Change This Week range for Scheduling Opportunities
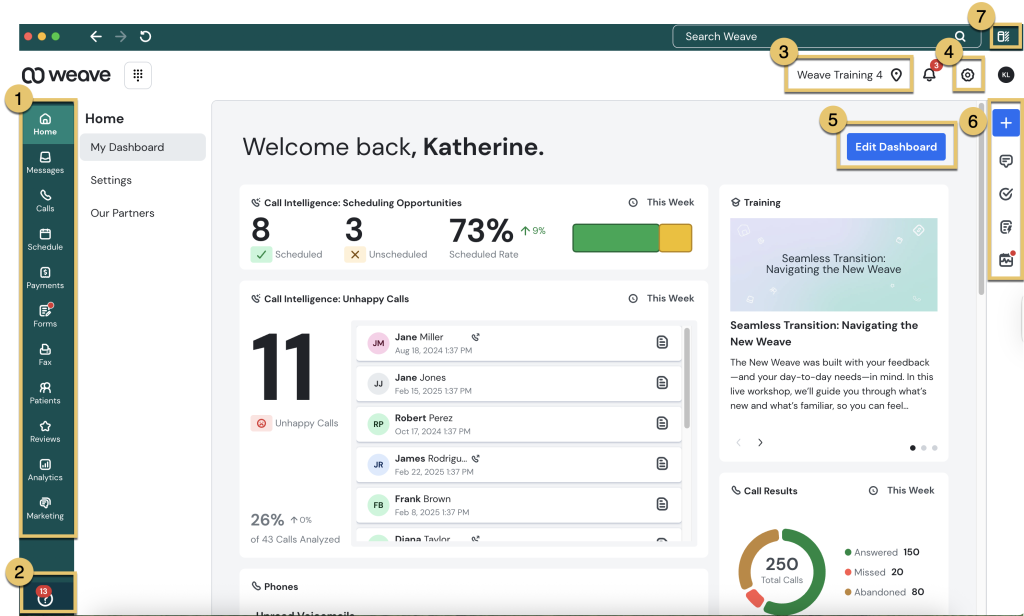The image size is (1024, 616). coord(662,203)
